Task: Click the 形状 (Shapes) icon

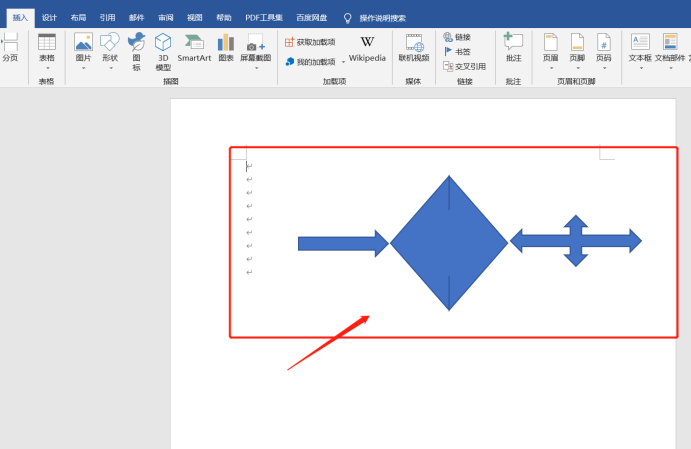Action: coord(109,46)
